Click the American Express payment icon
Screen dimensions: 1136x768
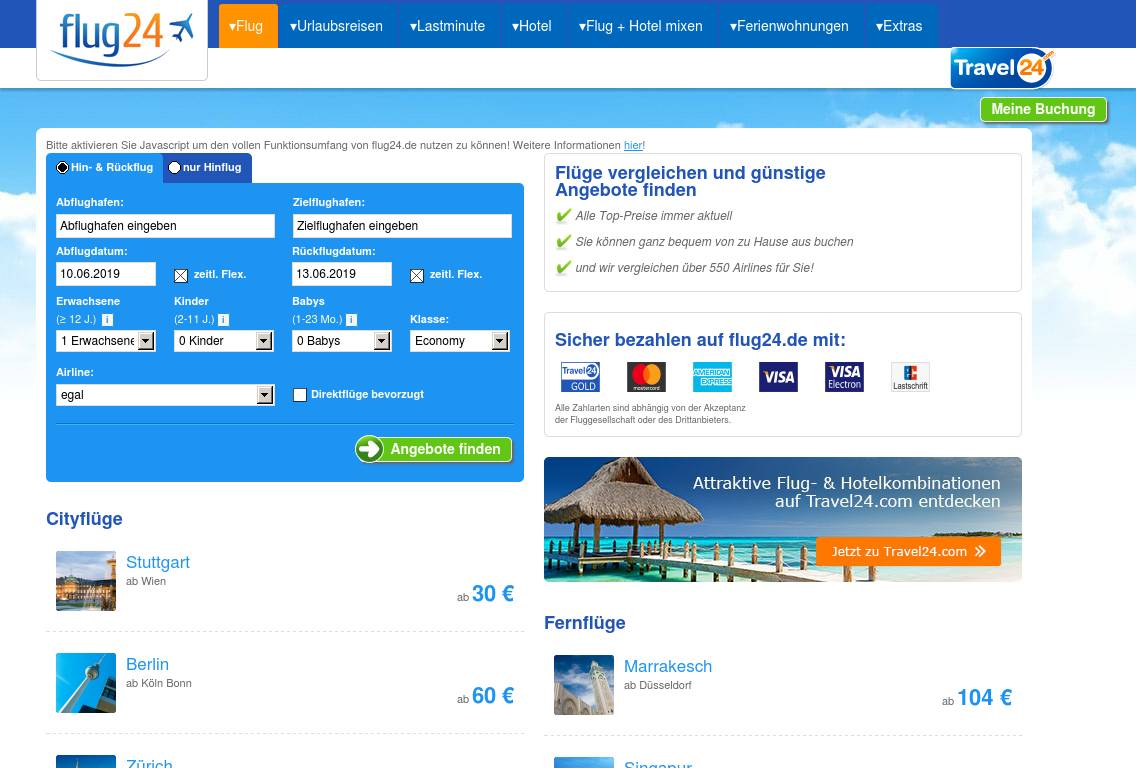(712, 377)
